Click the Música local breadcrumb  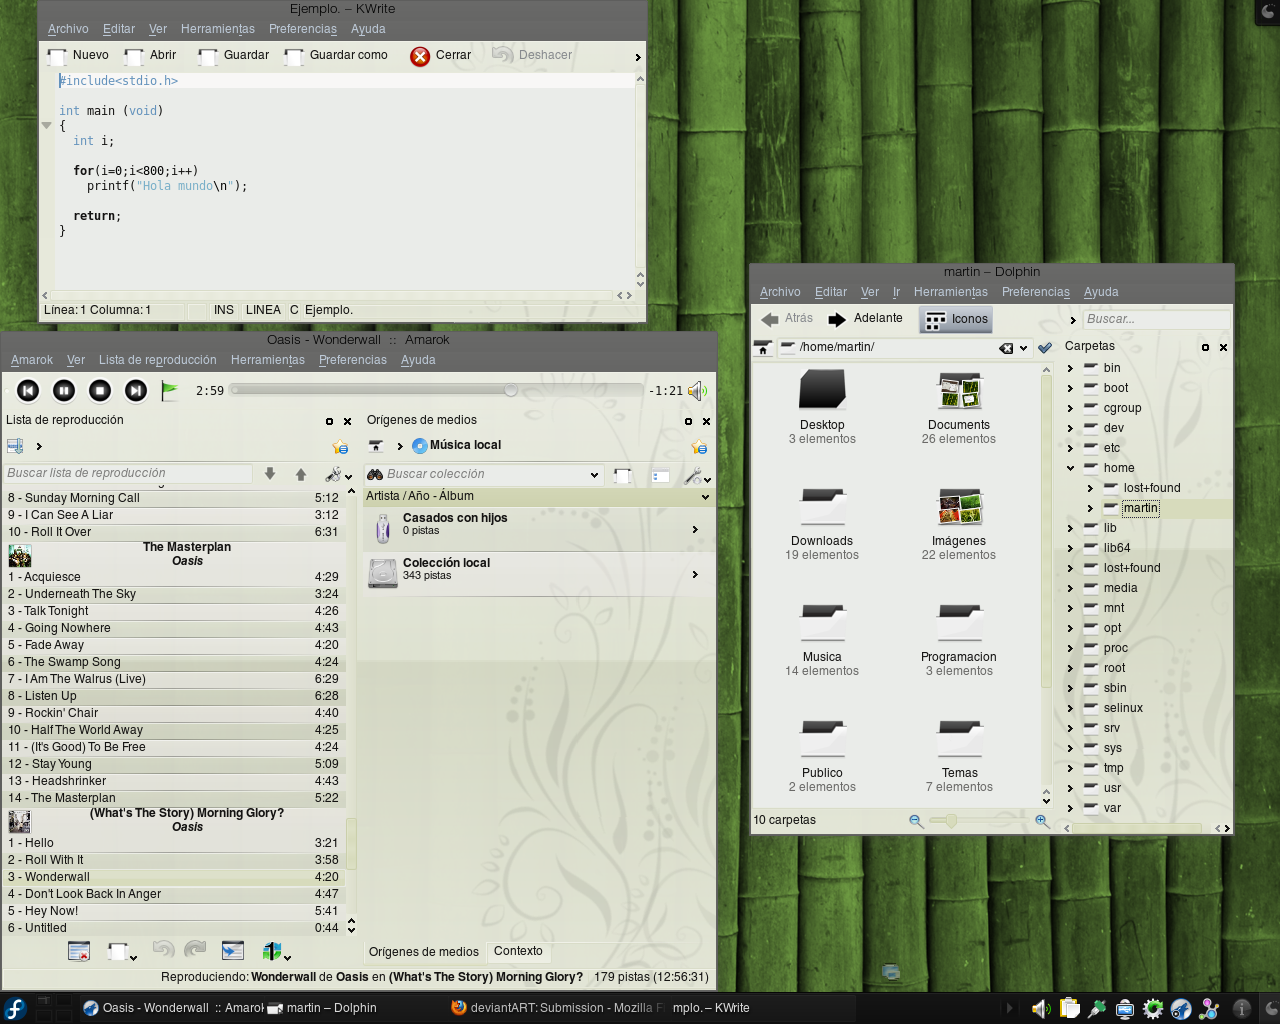coord(457,446)
